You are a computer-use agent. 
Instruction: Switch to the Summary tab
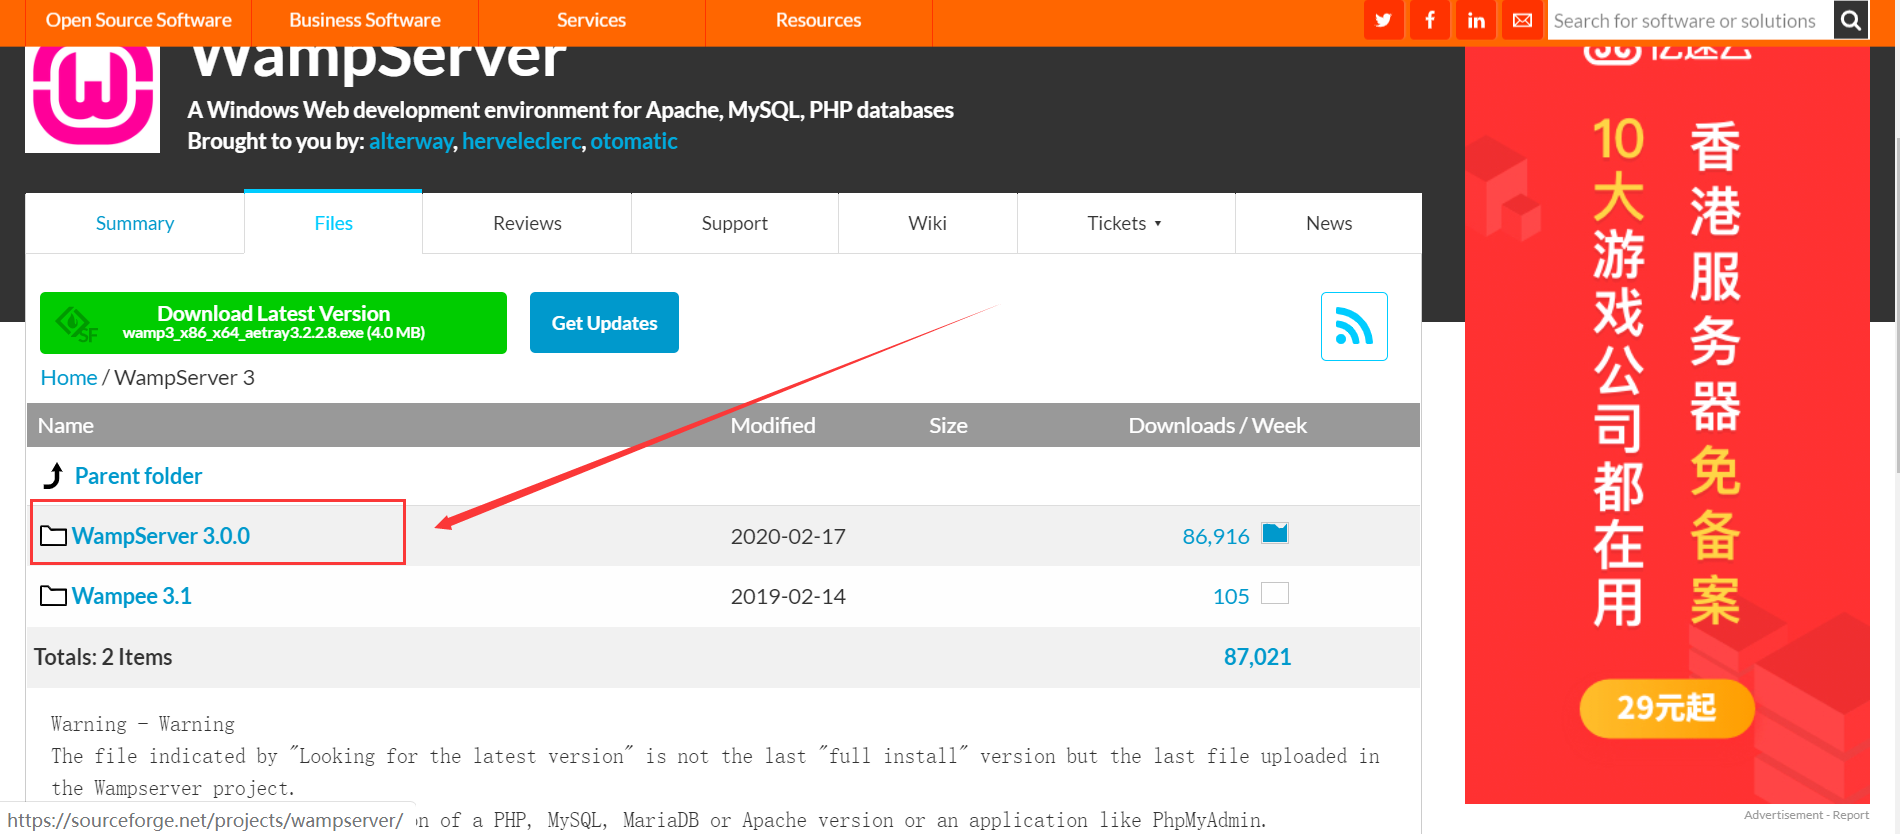[135, 223]
